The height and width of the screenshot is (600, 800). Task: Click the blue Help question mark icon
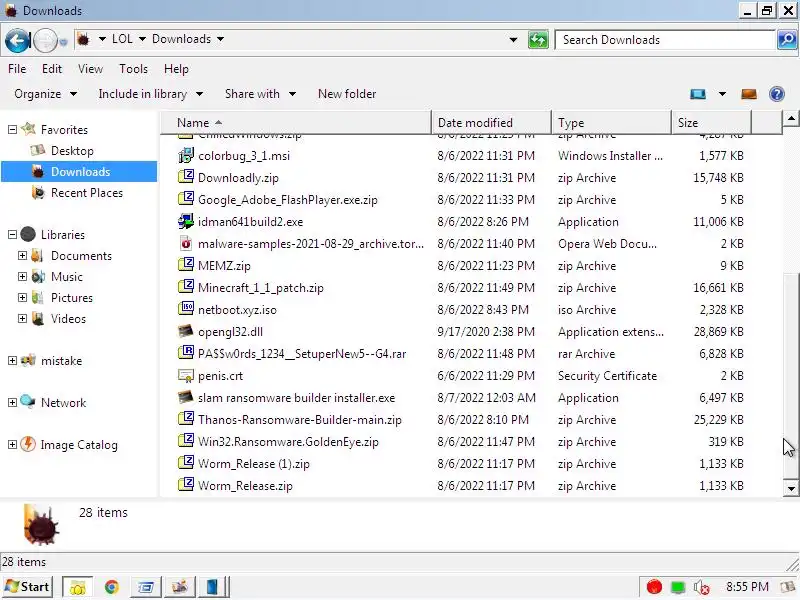click(777, 94)
